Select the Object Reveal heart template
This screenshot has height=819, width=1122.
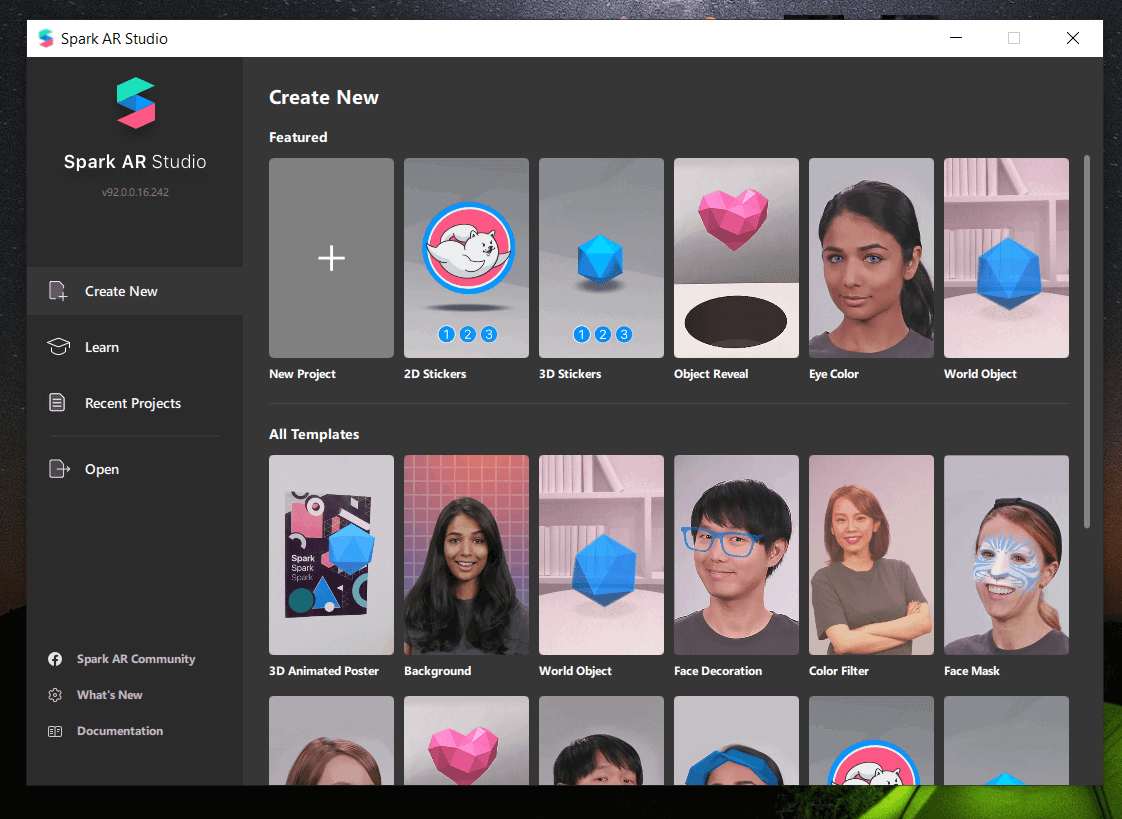(736, 258)
